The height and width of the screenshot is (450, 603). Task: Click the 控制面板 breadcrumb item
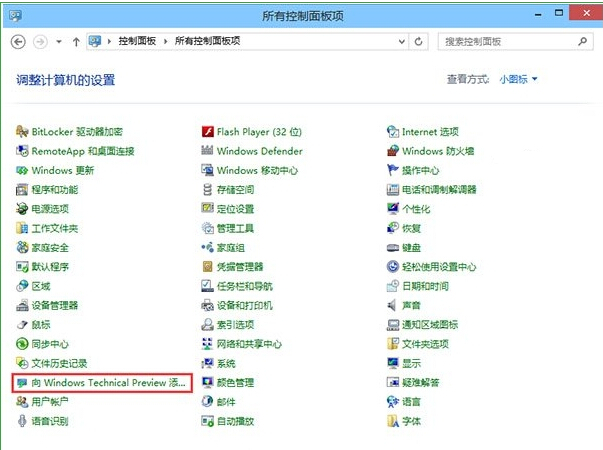137,41
